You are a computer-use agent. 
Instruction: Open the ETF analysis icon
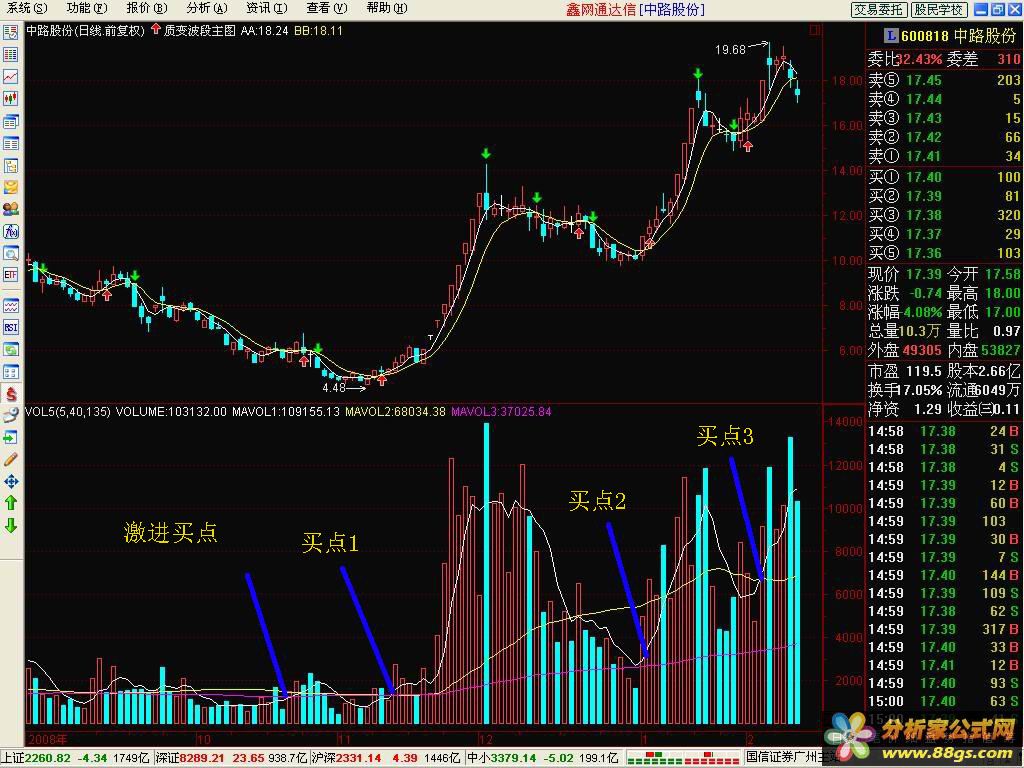10,275
